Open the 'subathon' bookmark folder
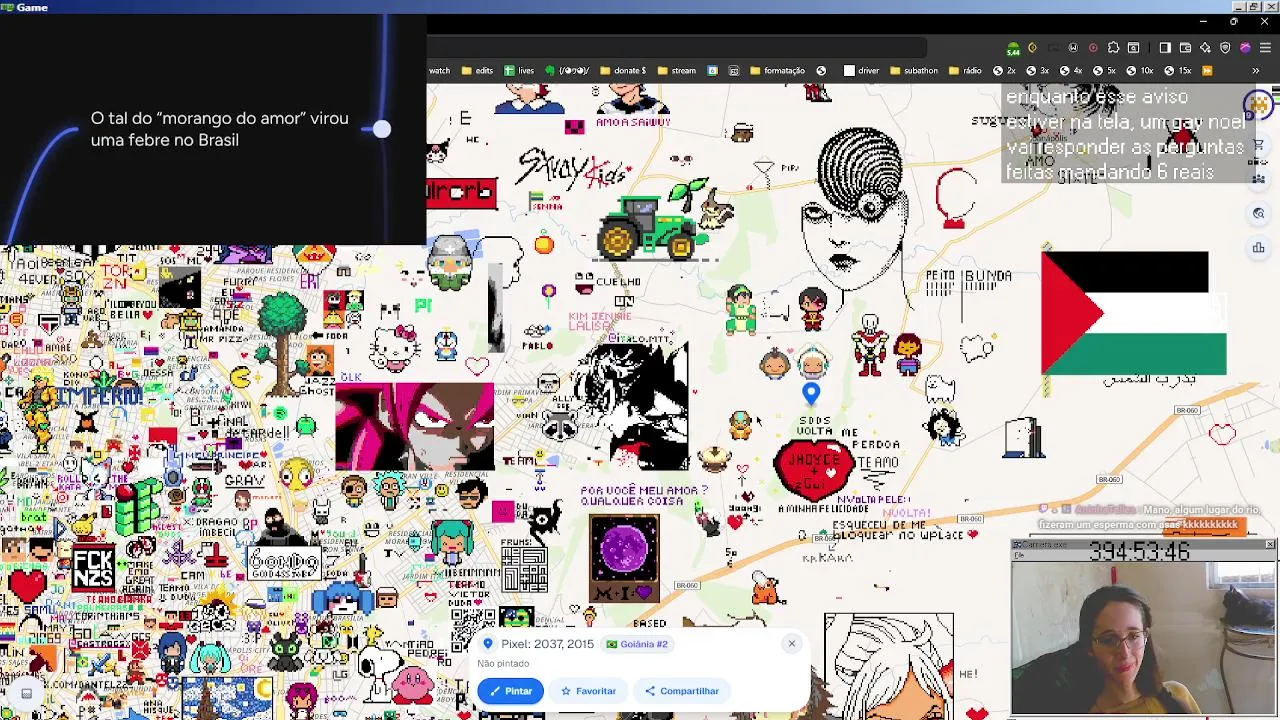This screenshot has width=1280, height=720. coord(913,71)
